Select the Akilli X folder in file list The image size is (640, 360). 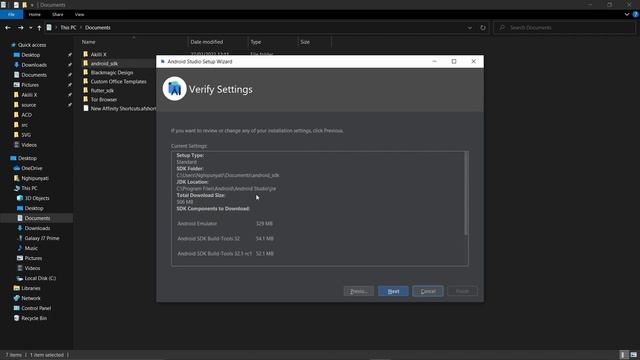pos(98,54)
